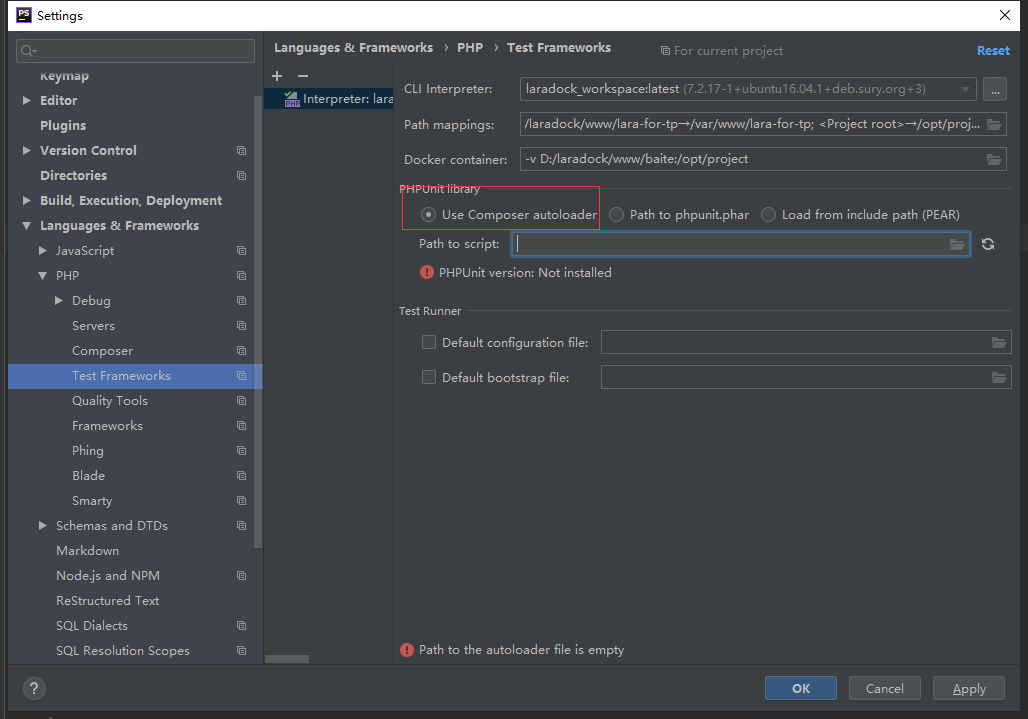Open the CLI Interpreter dropdown
The image size is (1028, 719).
pos(748,89)
